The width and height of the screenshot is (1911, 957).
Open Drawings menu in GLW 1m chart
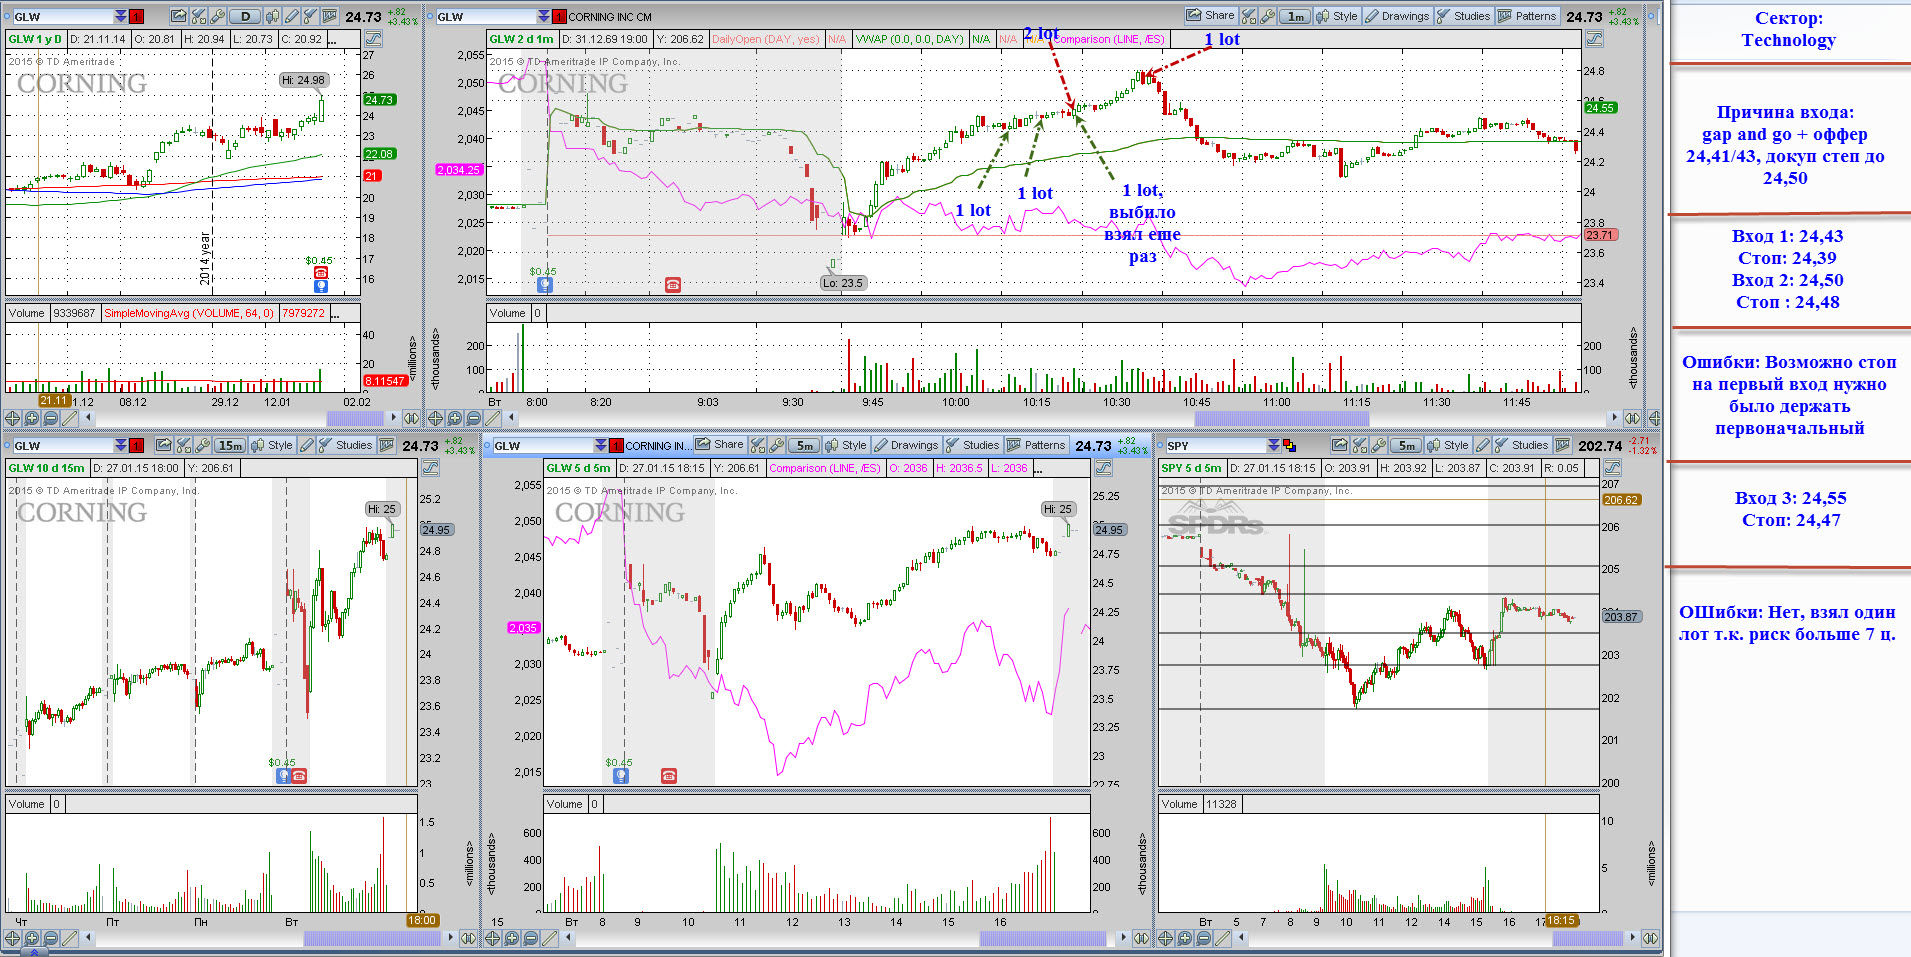point(1397,16)
